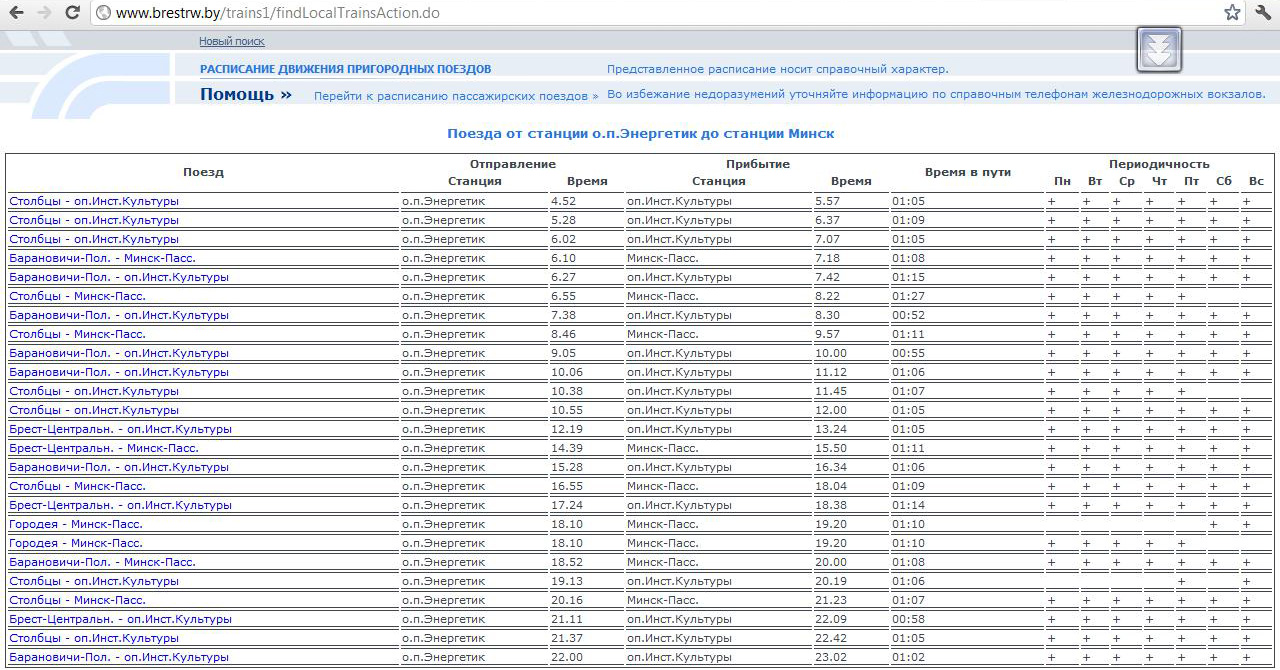Select the 16.34 arrival time cell
This screenshot has width=1280, height=670.
pos(850,467)
